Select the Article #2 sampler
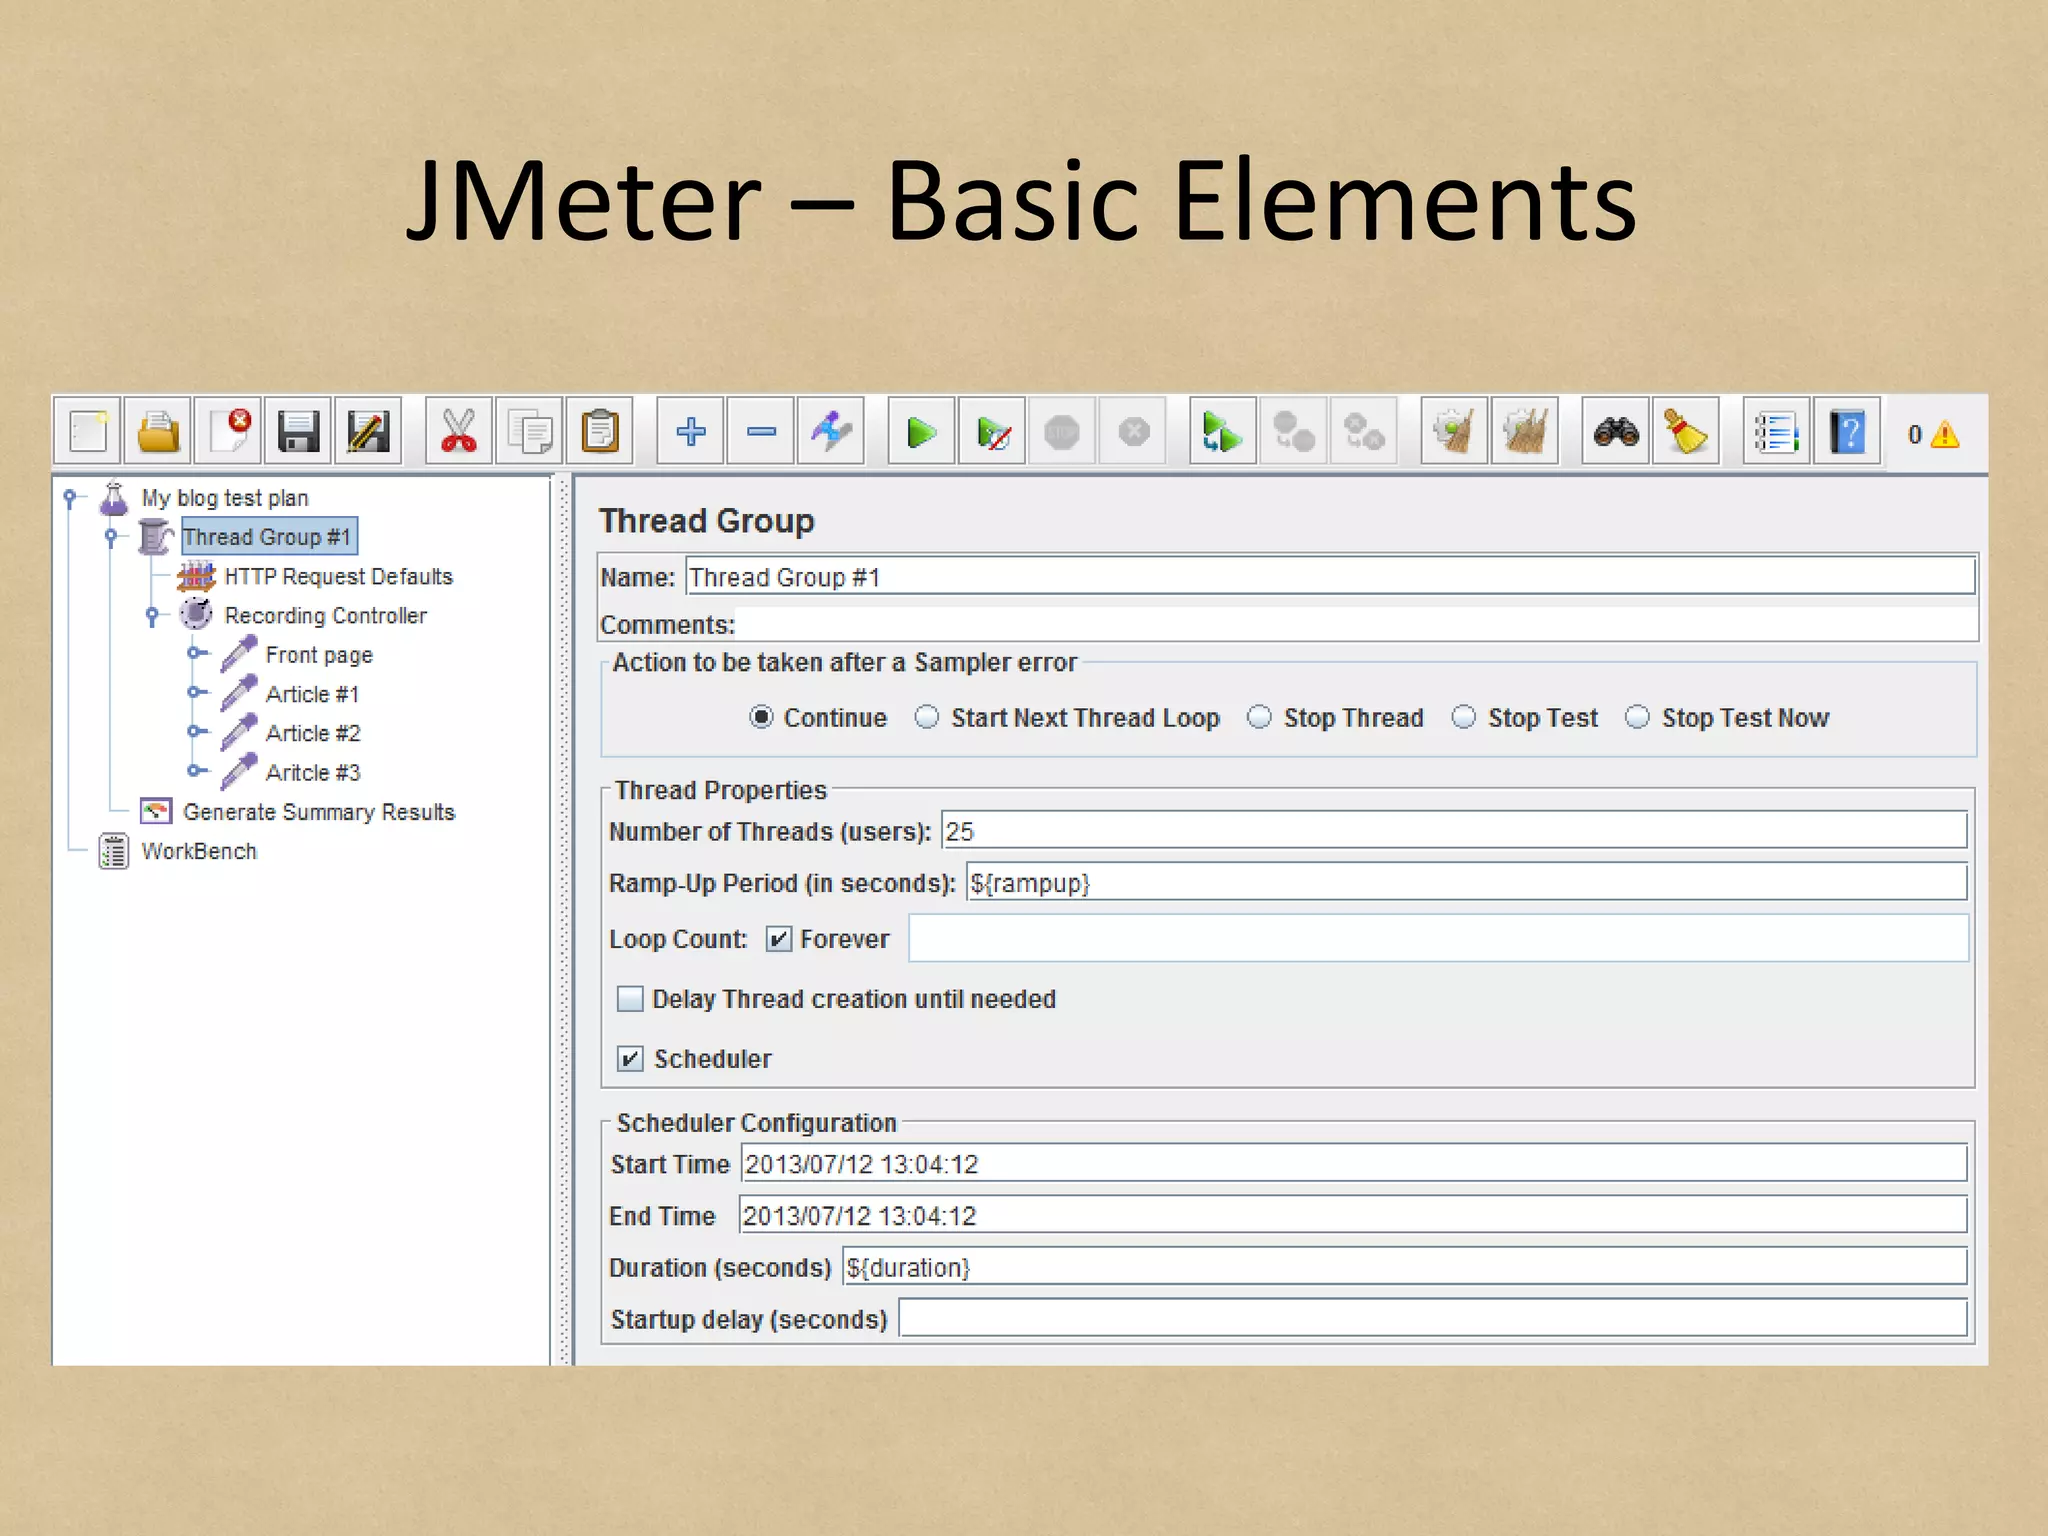This screenshot has height=1536, width=2048. pyautogui.click(x=313, y=733)
